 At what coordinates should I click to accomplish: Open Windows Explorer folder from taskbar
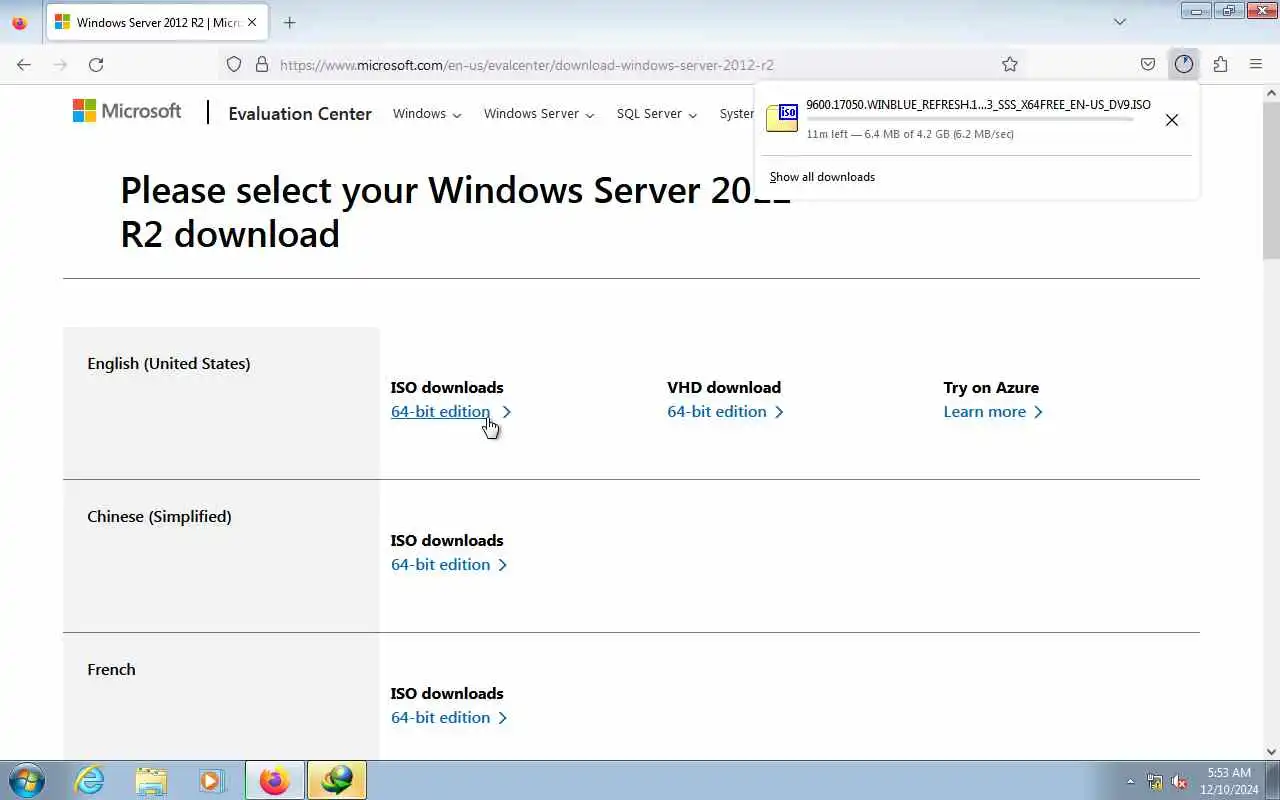(151, 780)
